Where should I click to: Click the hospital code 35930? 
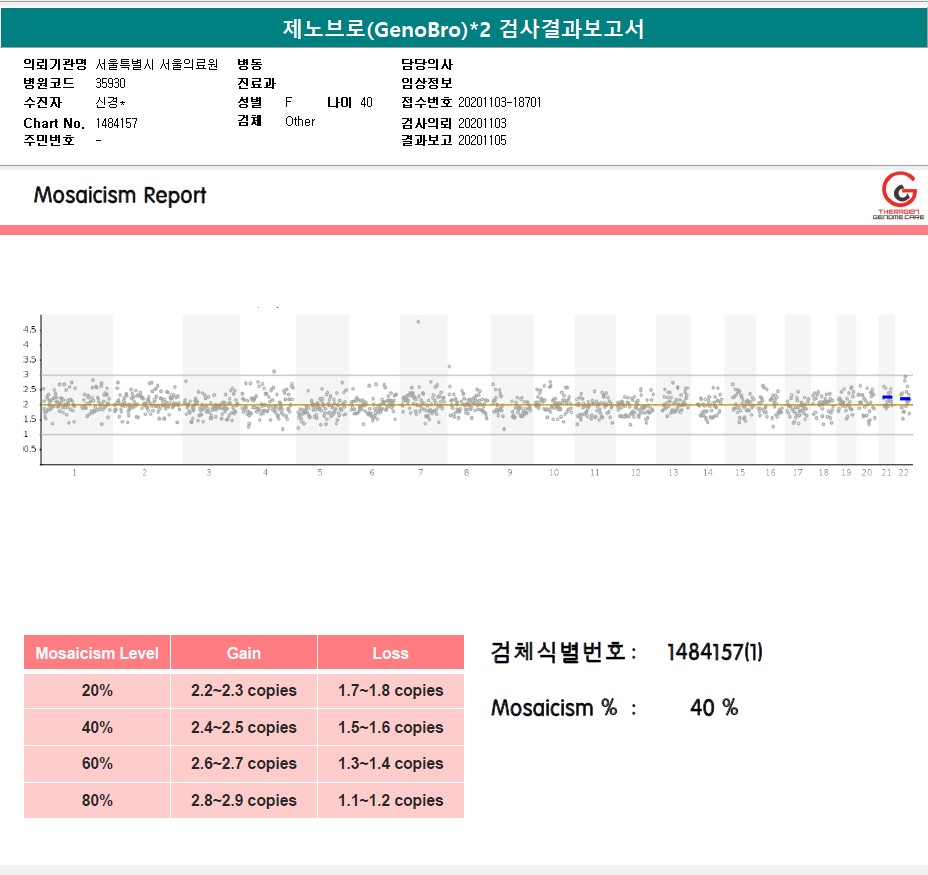111,83
